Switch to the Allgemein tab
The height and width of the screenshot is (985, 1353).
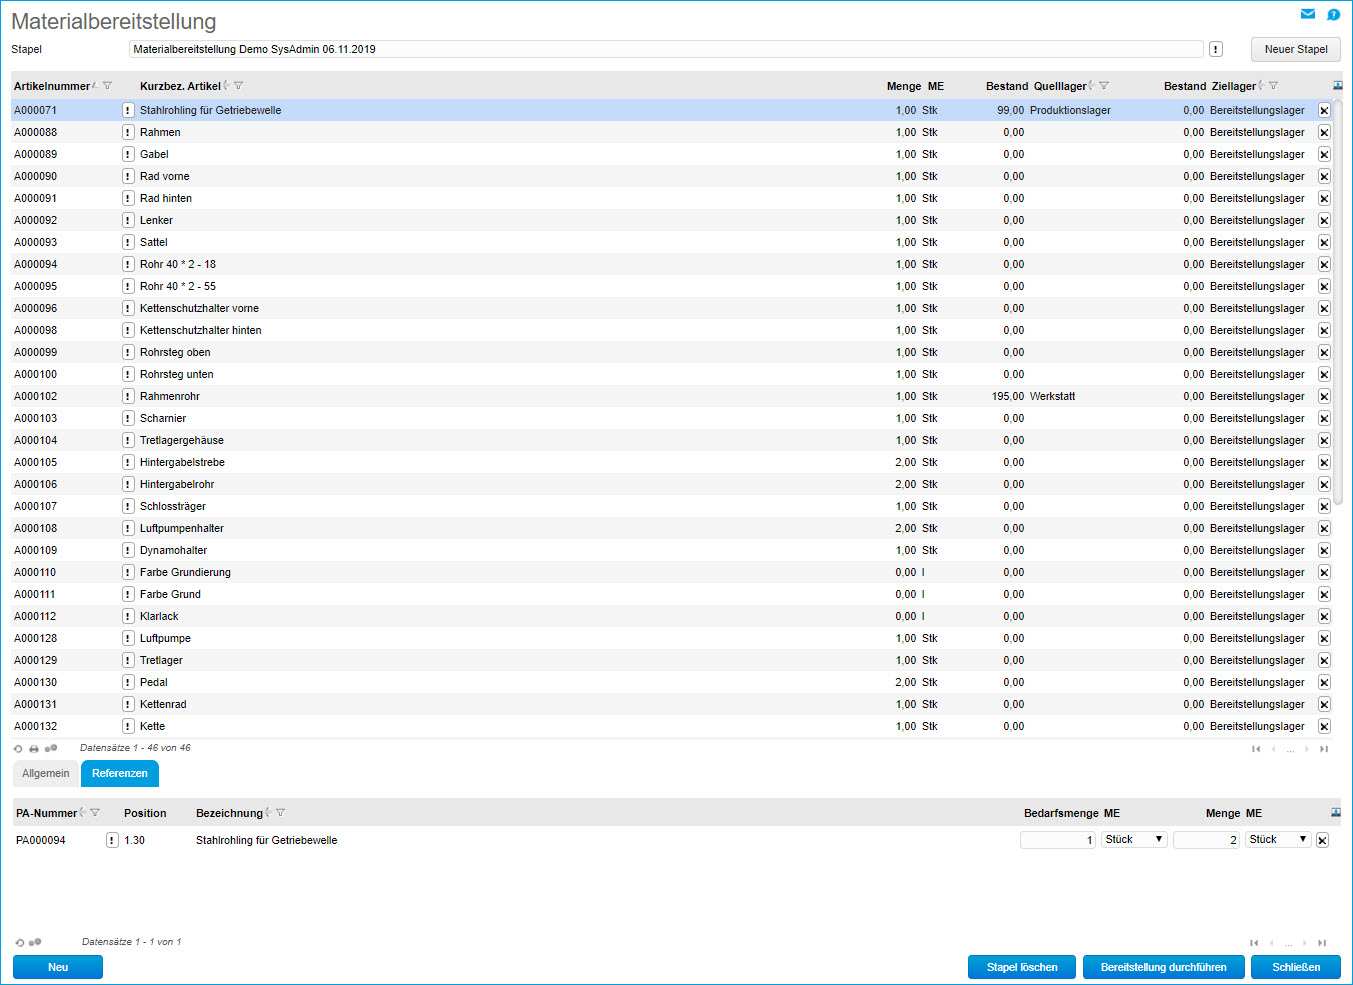point(46,773)
